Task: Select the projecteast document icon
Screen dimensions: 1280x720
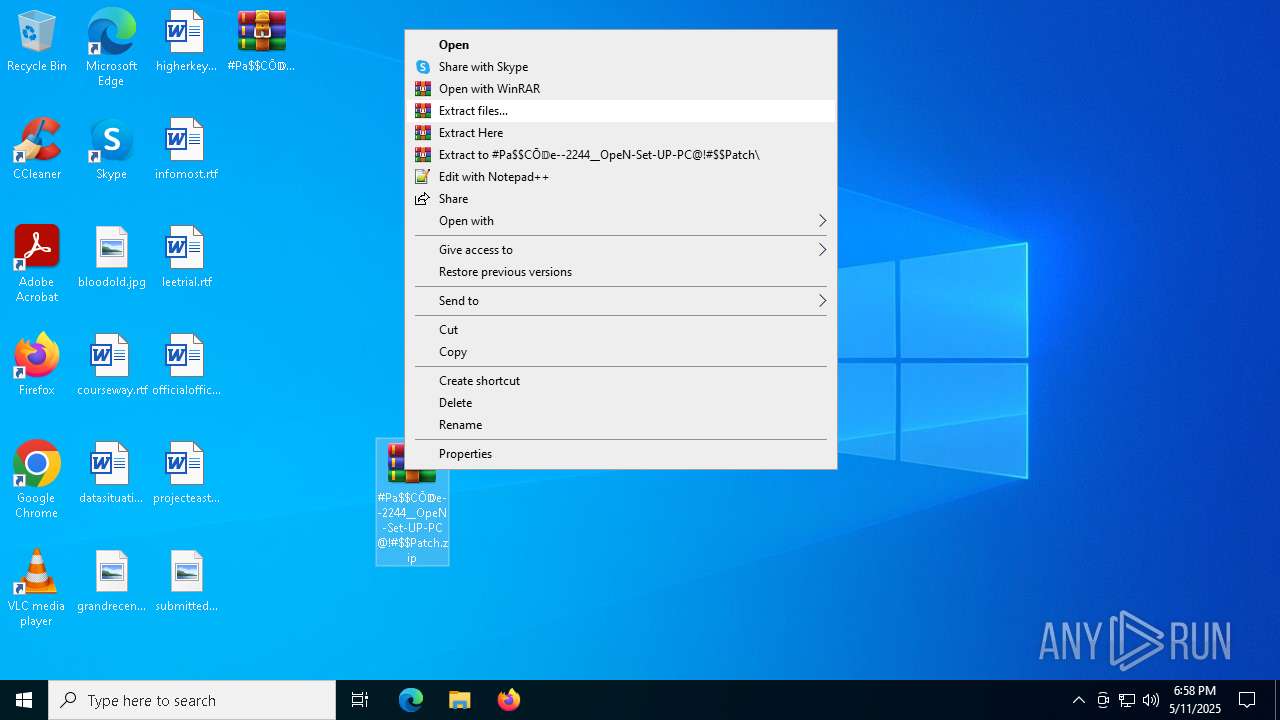Action: (186, 474)
